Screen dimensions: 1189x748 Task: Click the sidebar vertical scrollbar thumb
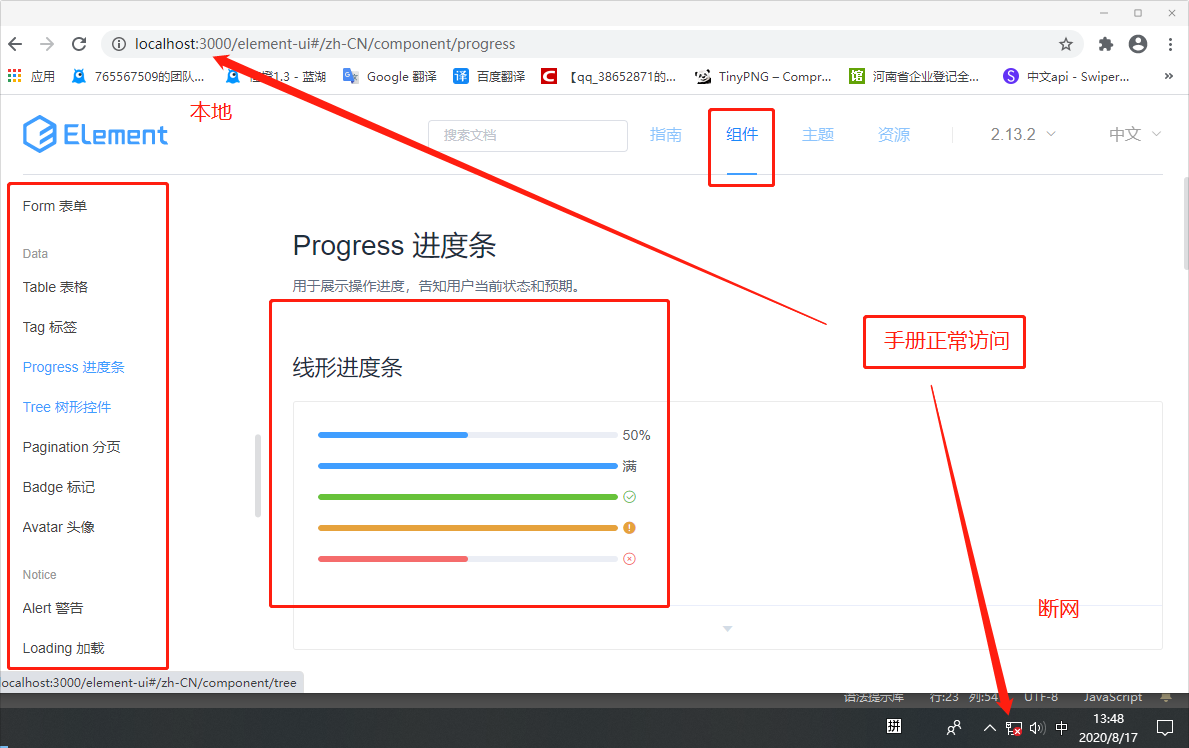pyautogui.click(x=258, y=476)
